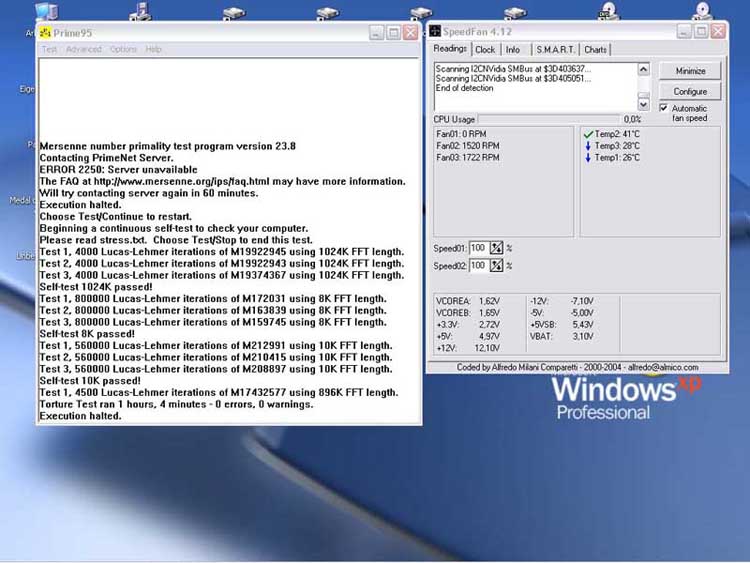Switch to the Clock tab in SpeedFan
This screenshot has height=563, width=750.
(x=485, y=50)
